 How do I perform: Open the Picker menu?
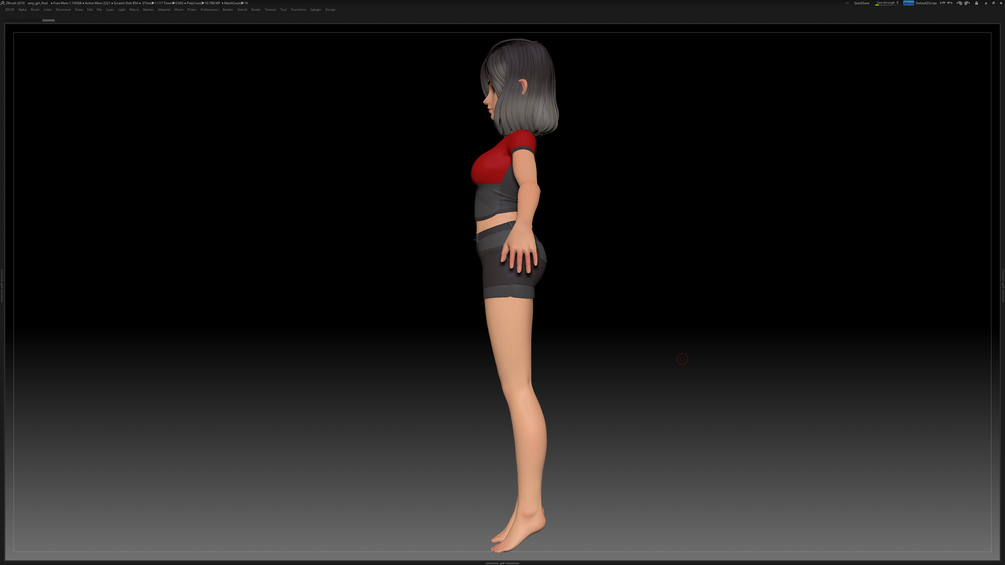(x=192, y=10)
